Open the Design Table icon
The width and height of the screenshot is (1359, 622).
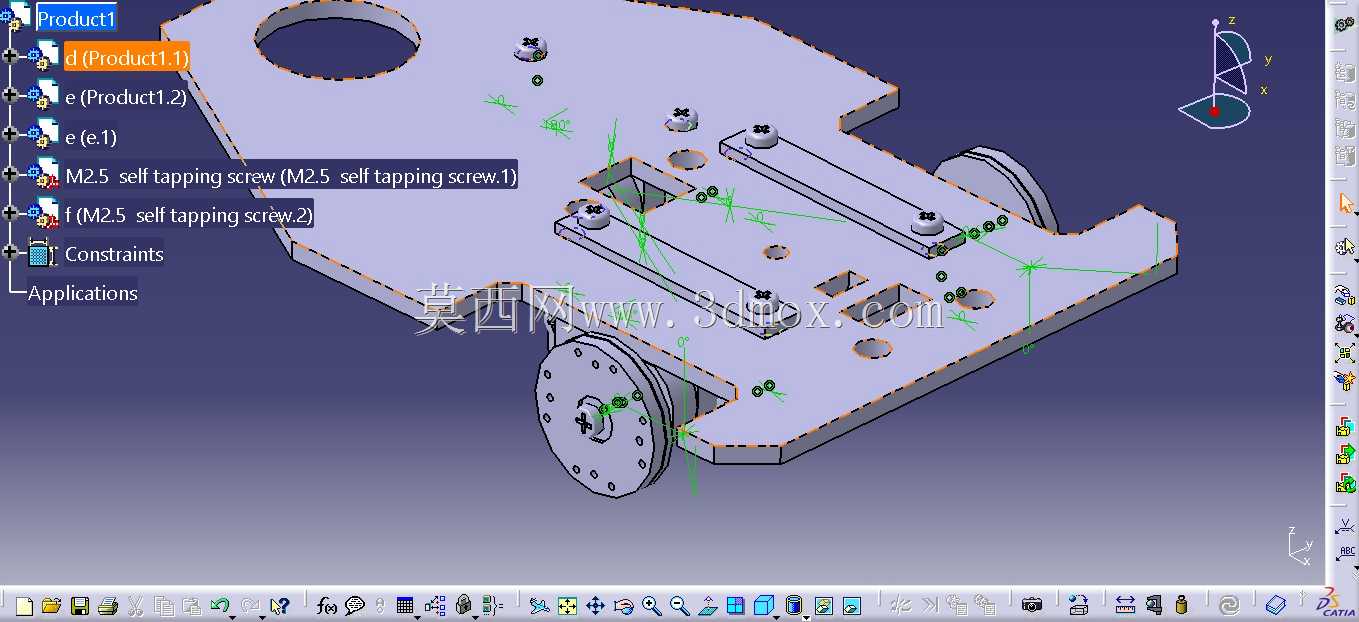click(405, 605)
